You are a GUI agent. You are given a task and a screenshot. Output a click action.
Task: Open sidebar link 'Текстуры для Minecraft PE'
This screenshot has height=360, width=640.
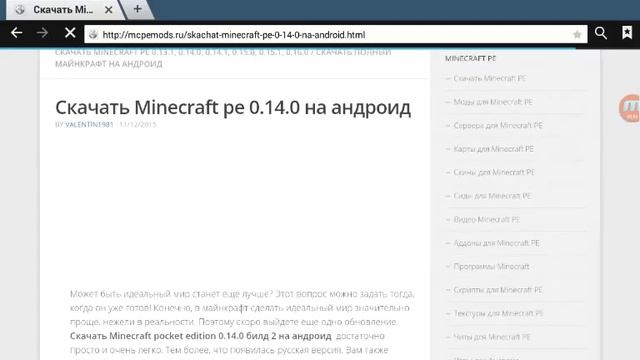point(498,313)
